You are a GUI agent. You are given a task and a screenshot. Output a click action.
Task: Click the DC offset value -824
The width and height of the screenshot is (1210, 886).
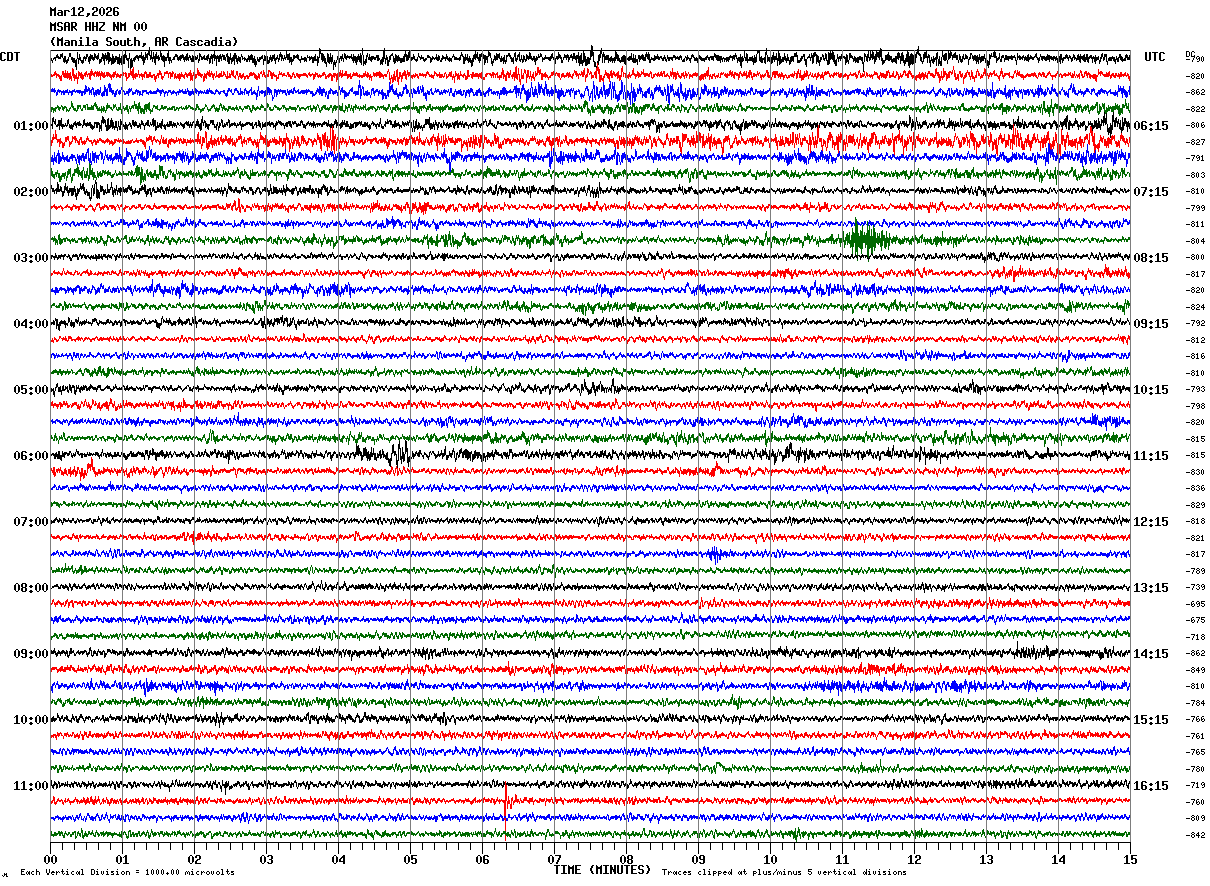1195,307
